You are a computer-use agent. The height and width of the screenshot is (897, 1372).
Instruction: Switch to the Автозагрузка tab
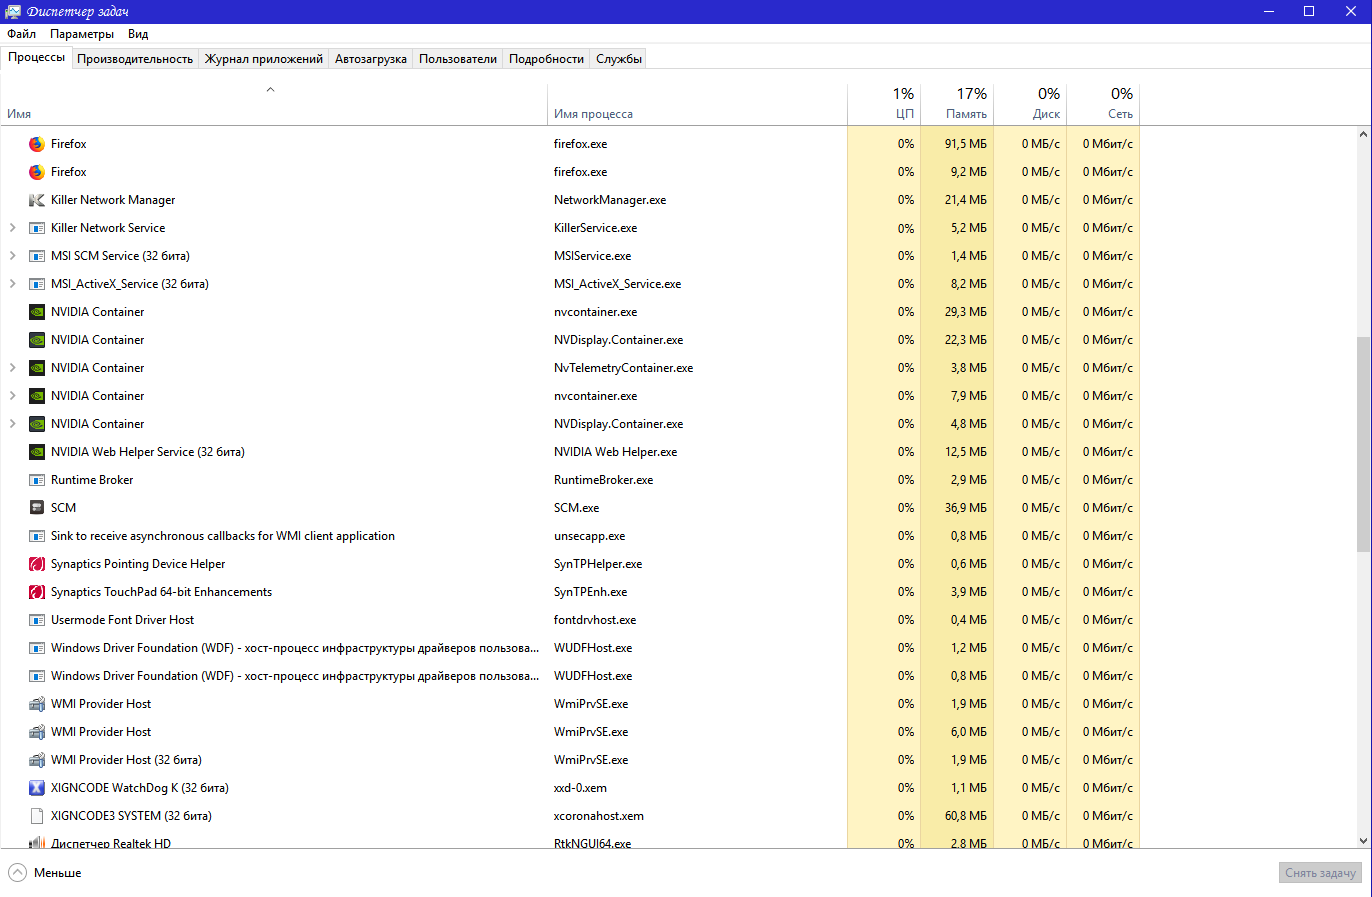[371, 59]
